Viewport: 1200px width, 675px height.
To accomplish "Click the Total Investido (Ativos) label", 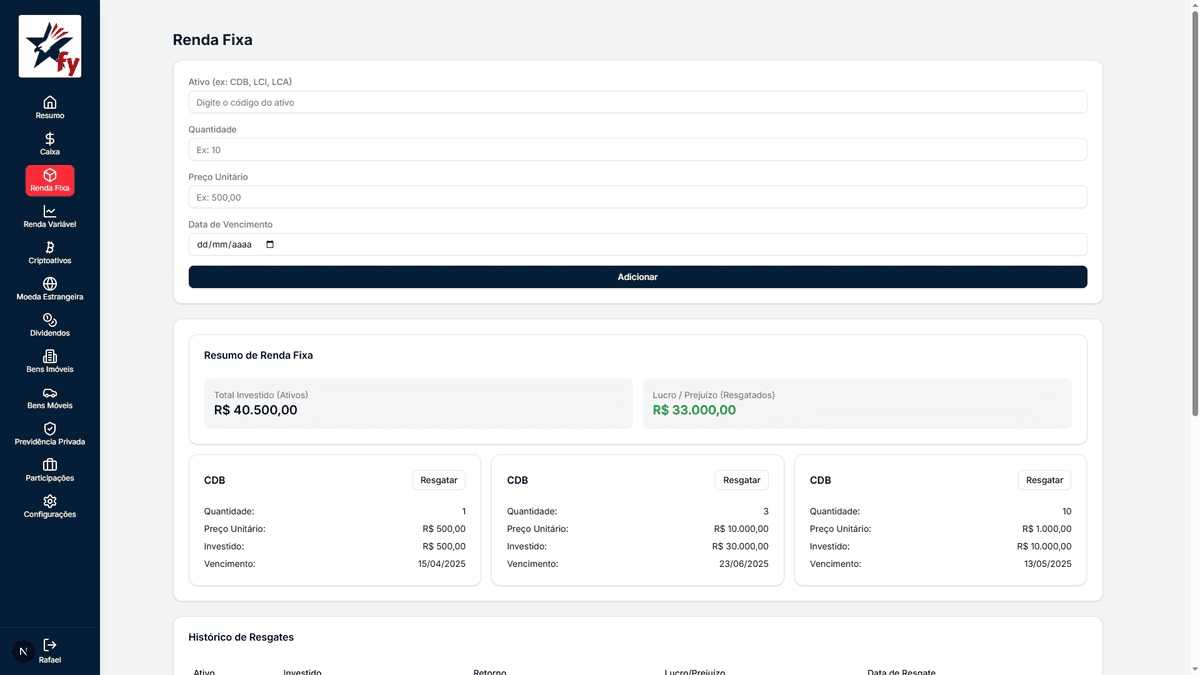I will (261, 395).
